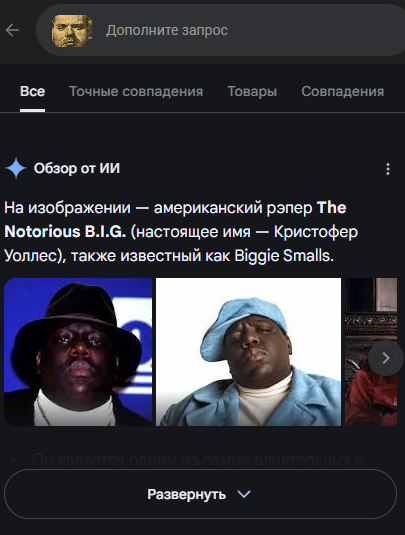
Task: Open the blue beret photo thumbnail
Action: [x=248, y=352]
